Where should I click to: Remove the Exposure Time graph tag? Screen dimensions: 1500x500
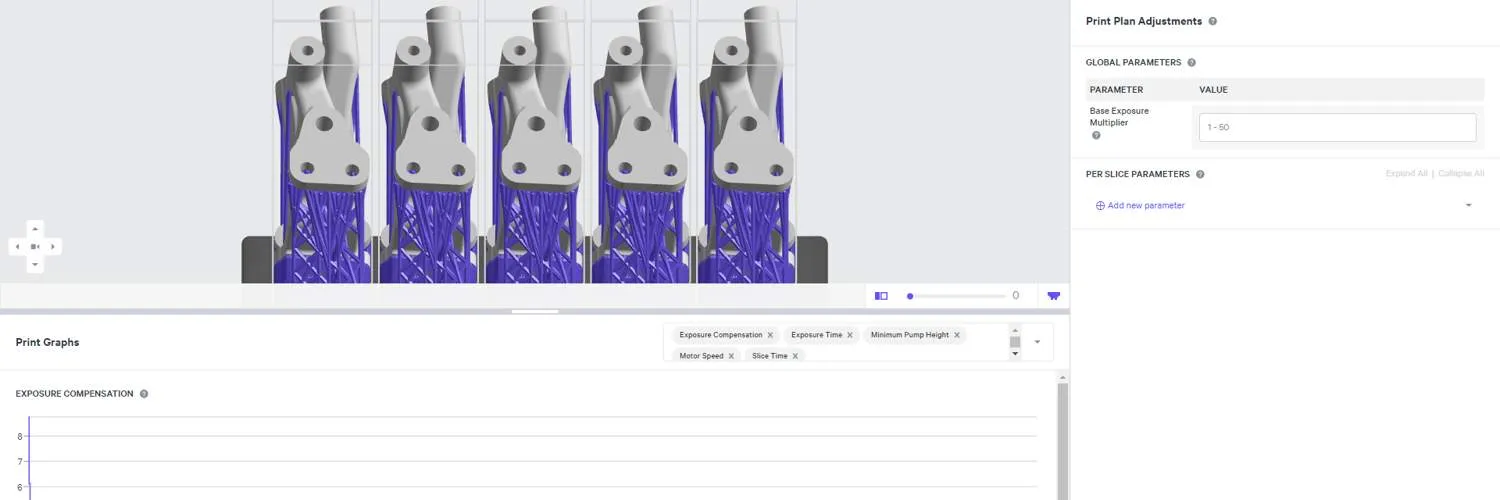click(850, 335)
